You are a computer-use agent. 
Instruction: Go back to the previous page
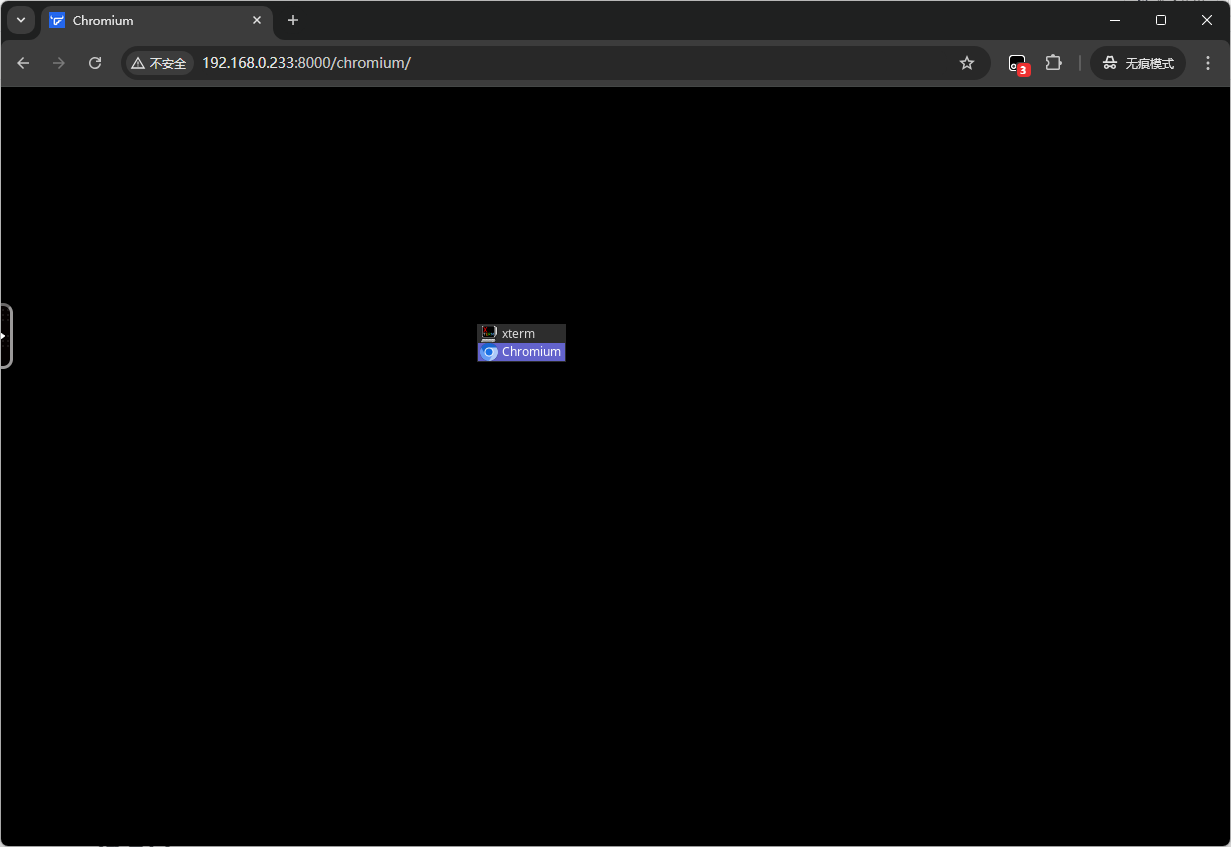click(23, 63)
